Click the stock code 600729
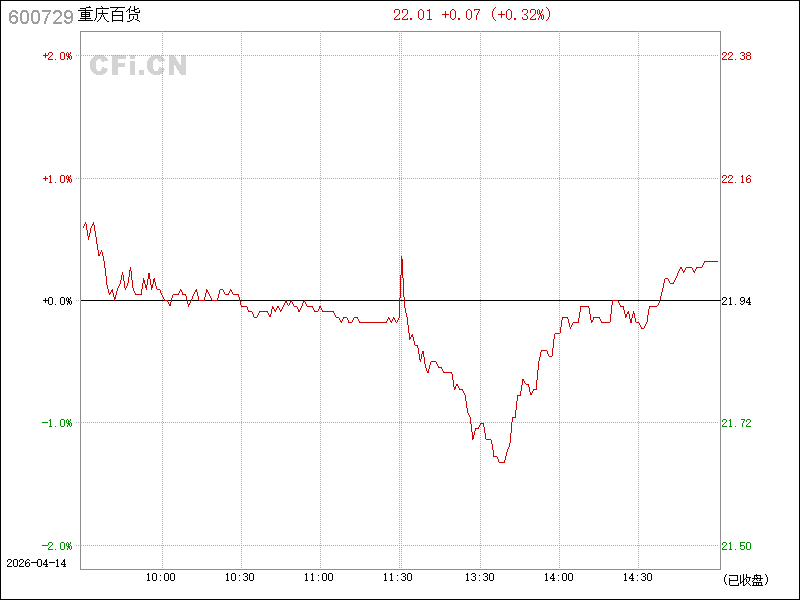The height and width of the screenshot is (600, 800). click(41, 17)
